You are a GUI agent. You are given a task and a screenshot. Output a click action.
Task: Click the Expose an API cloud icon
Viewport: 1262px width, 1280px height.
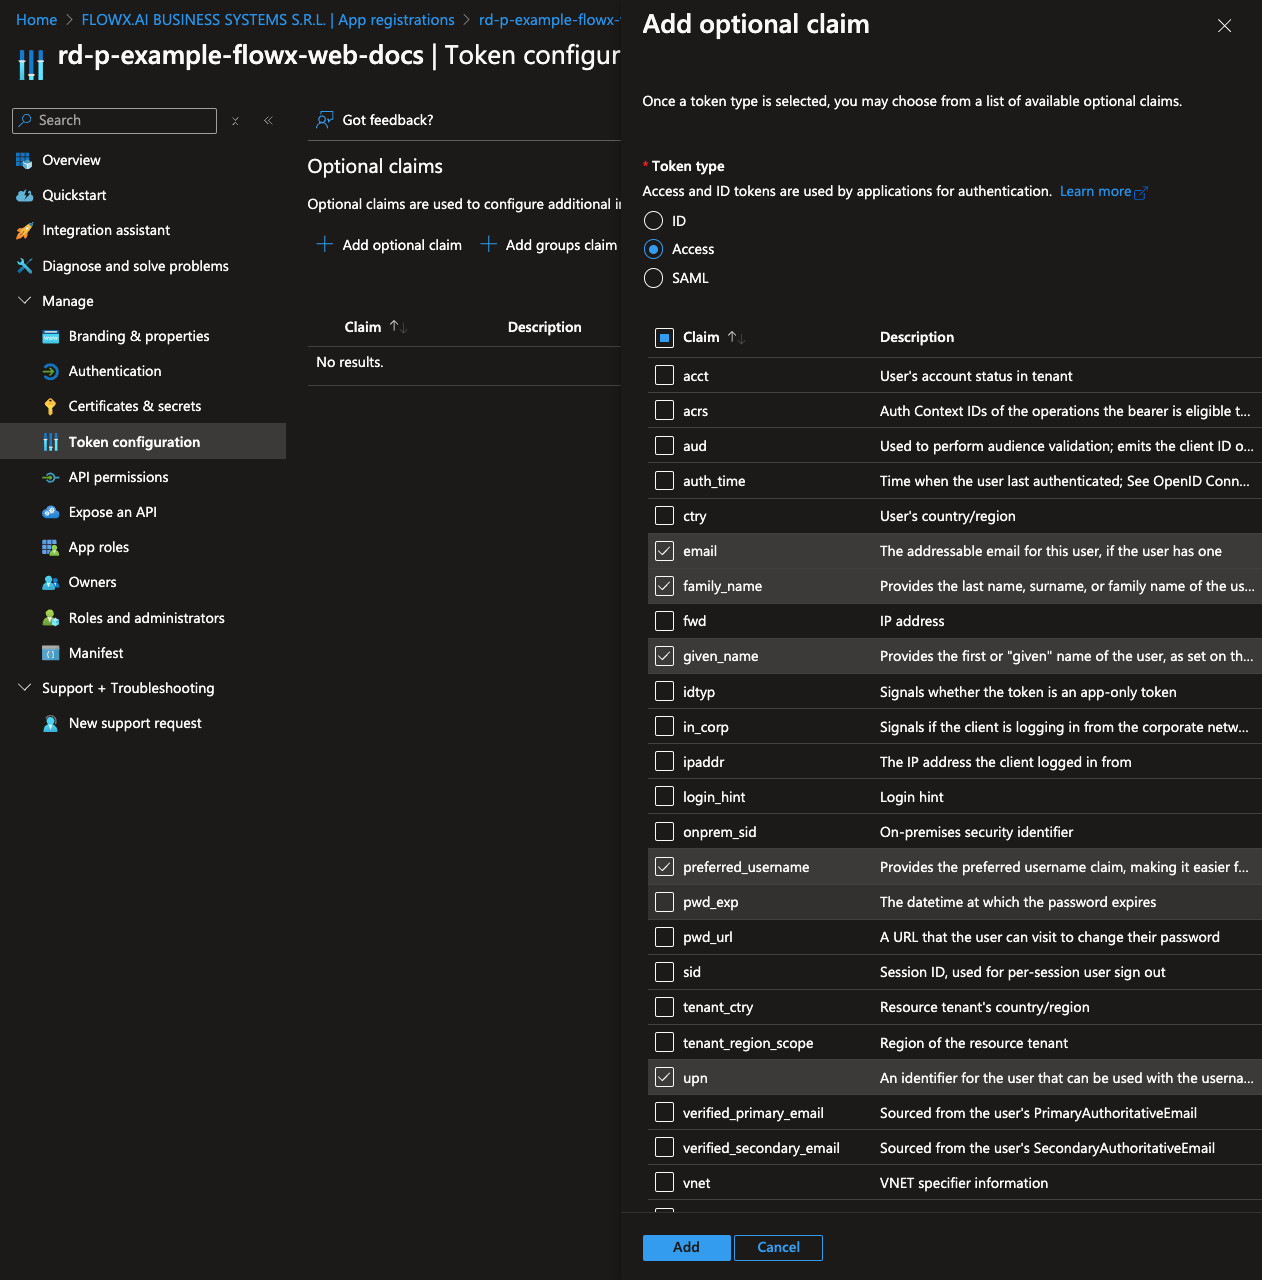pyautogui.click(x=50, y=512)
